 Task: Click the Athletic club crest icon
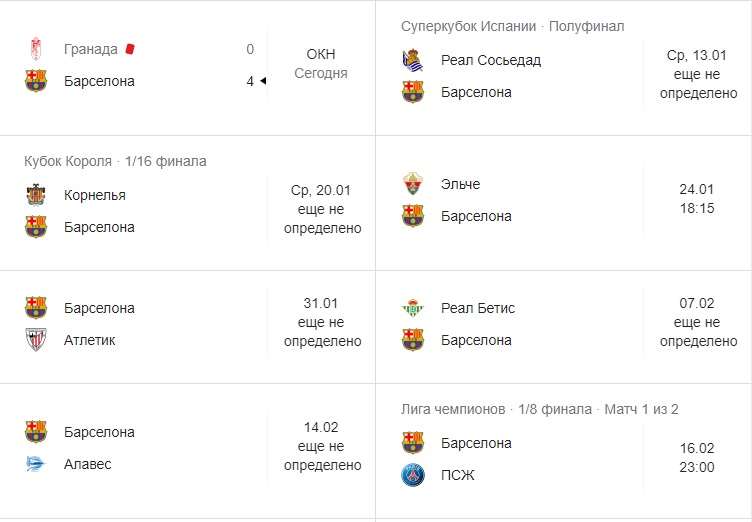pos(36,340)
